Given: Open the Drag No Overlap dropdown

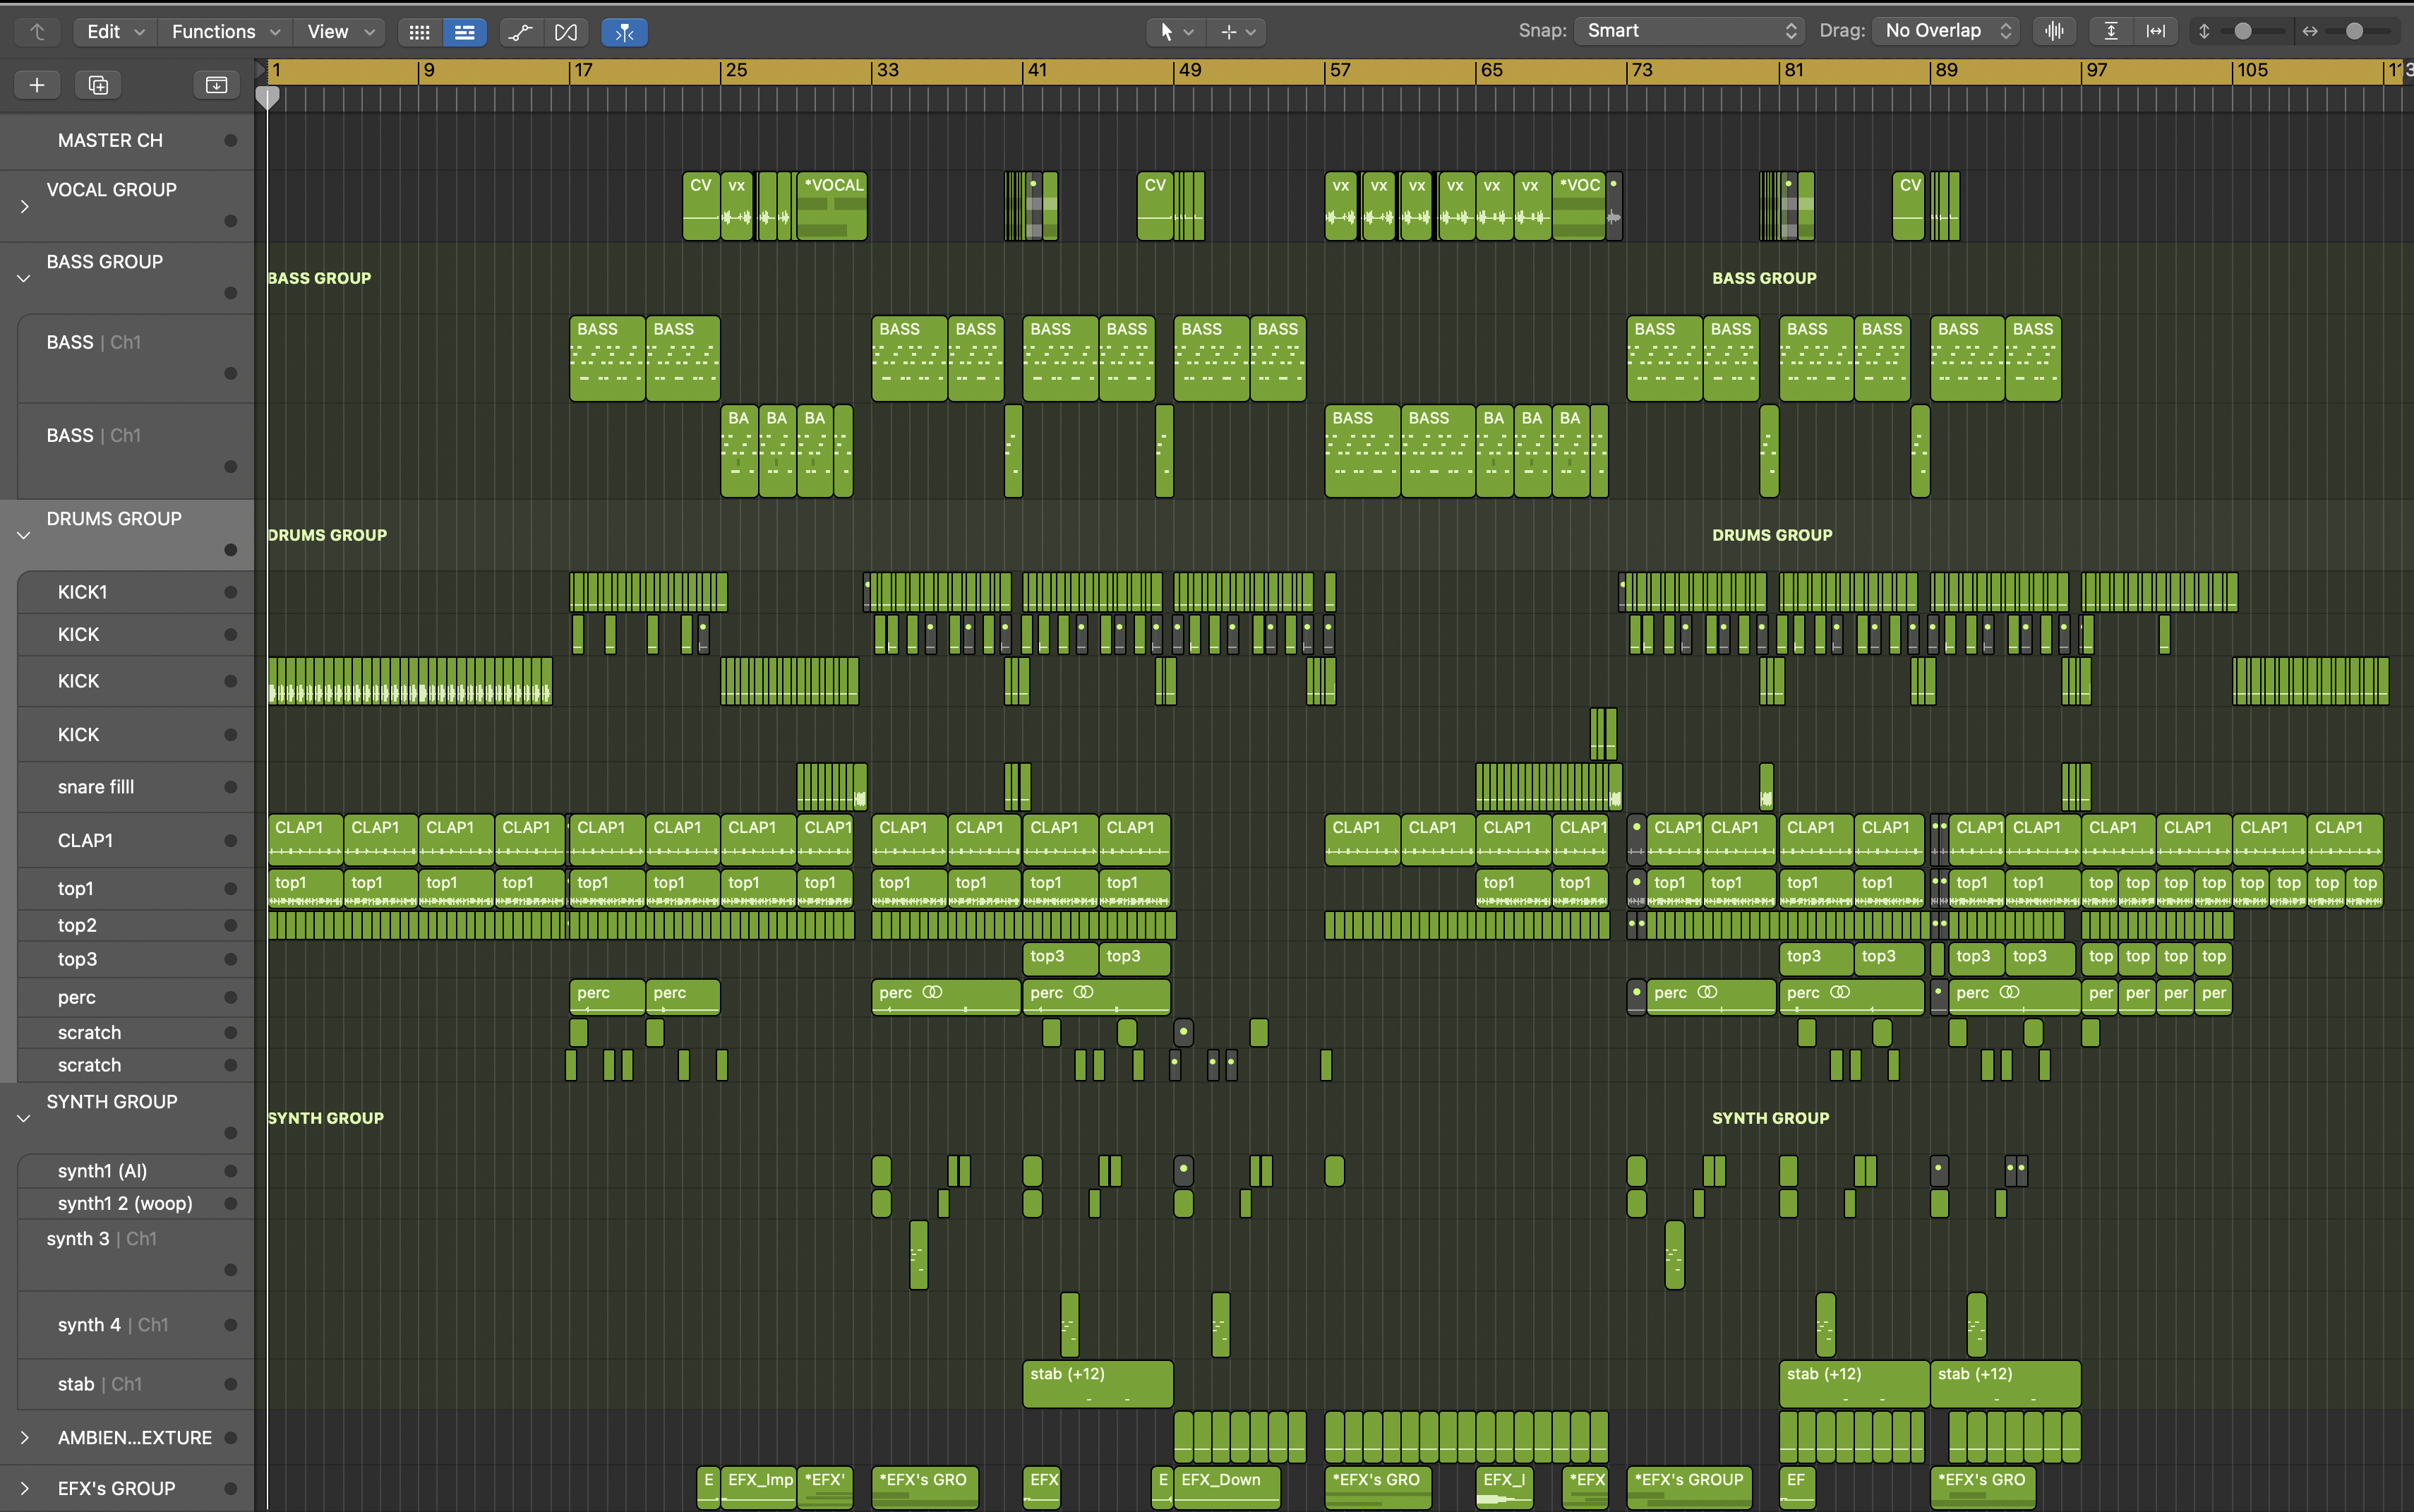Looking at the screenshot, I should click(1946, 31).
